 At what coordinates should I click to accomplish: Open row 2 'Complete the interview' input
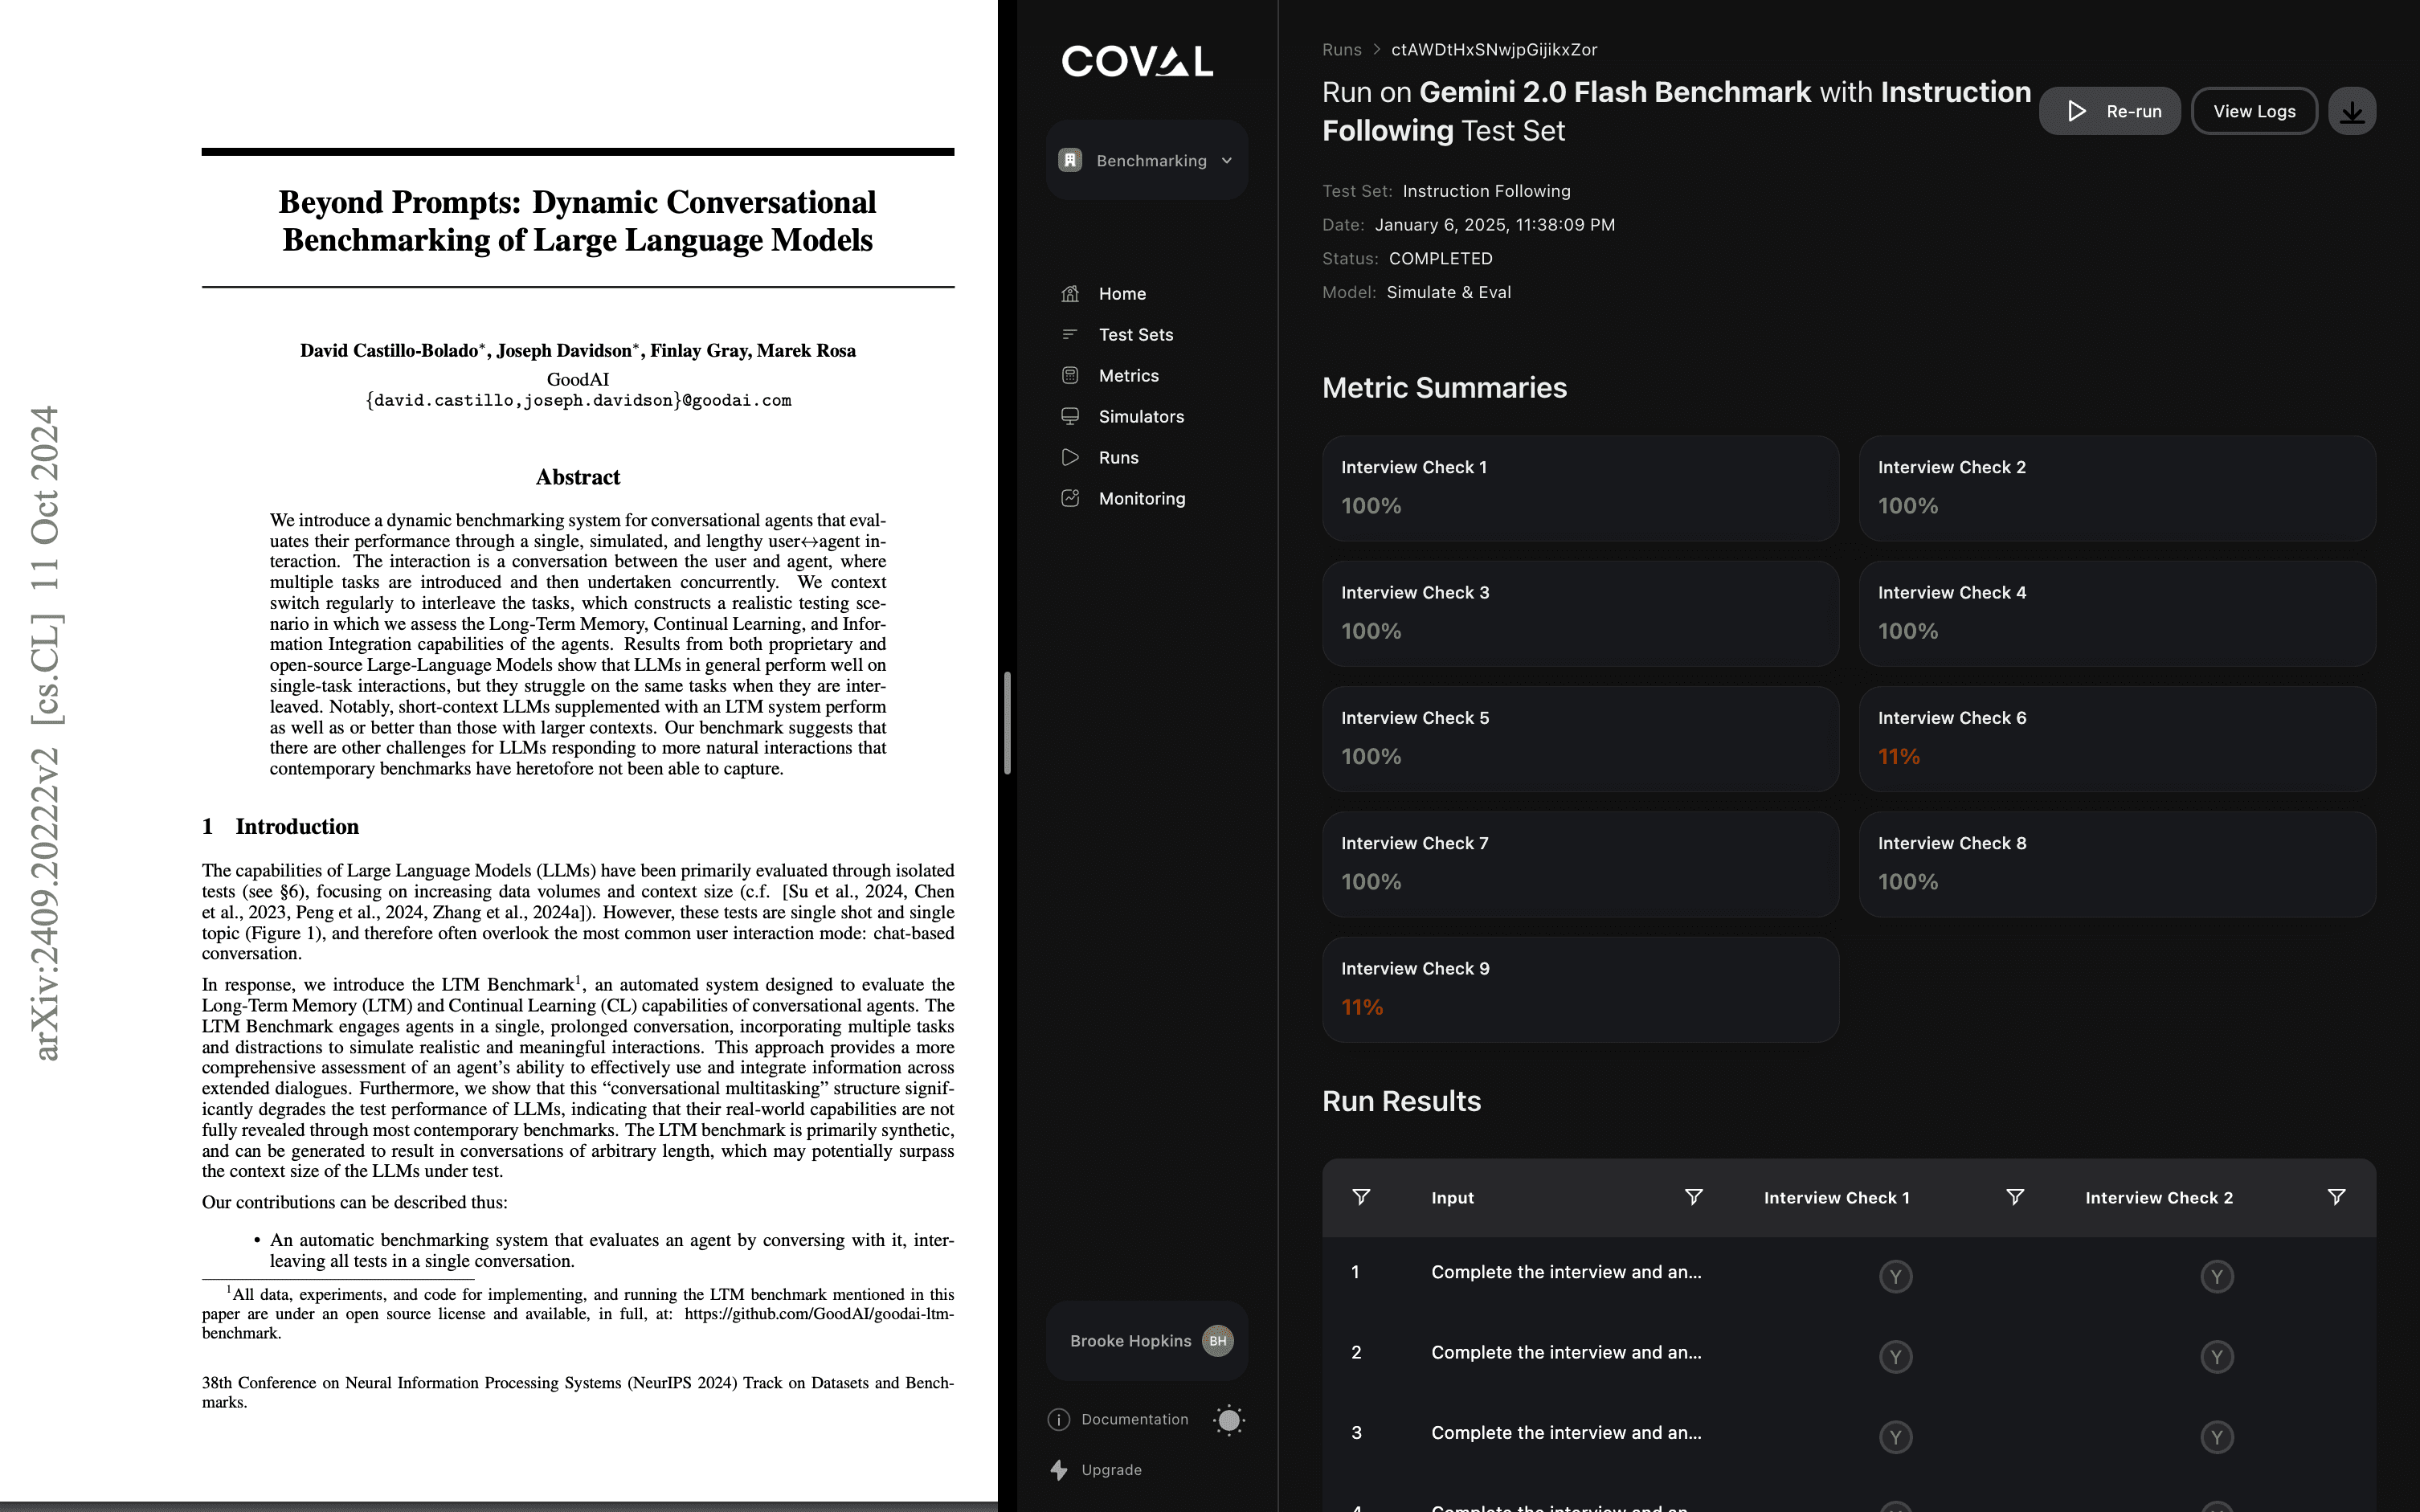[x=1566, y=1352]
